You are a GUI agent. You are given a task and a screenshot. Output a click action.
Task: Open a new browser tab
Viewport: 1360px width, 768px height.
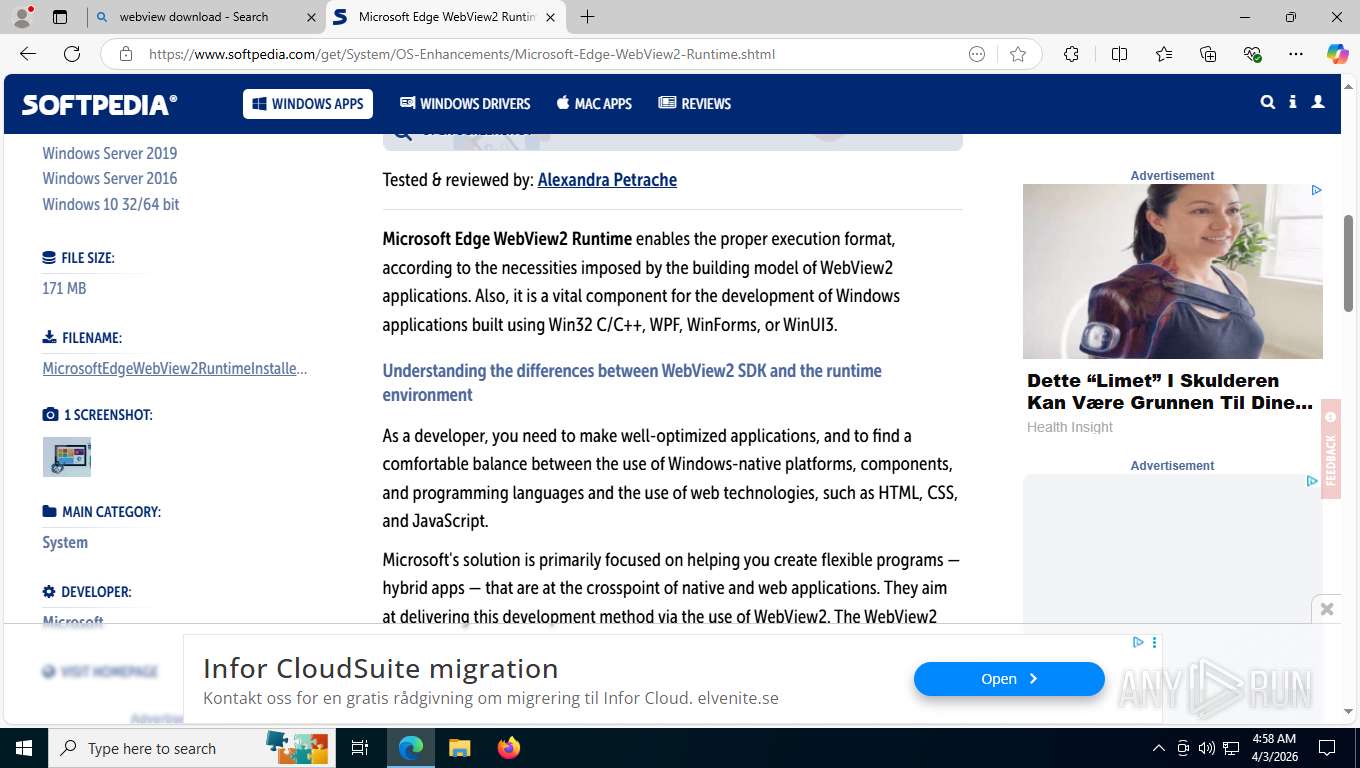(588, 17)
